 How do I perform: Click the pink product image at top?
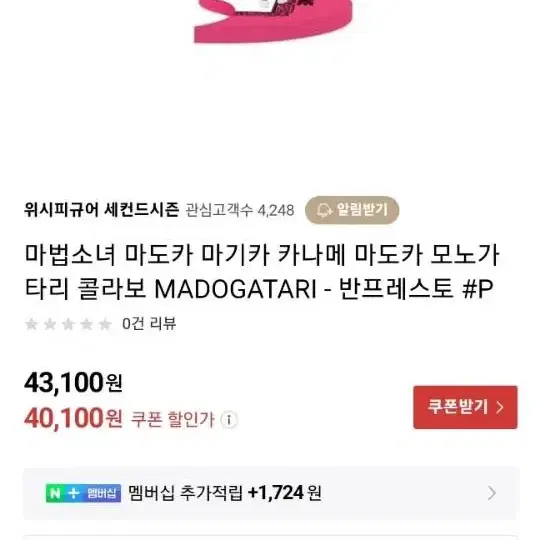[273, 21]
